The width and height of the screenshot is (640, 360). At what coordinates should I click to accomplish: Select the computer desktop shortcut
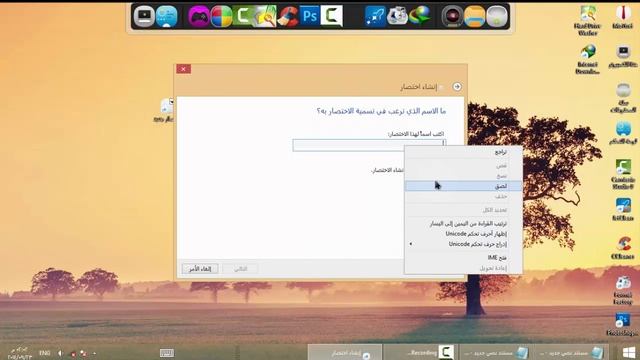[x=623, y=57]
